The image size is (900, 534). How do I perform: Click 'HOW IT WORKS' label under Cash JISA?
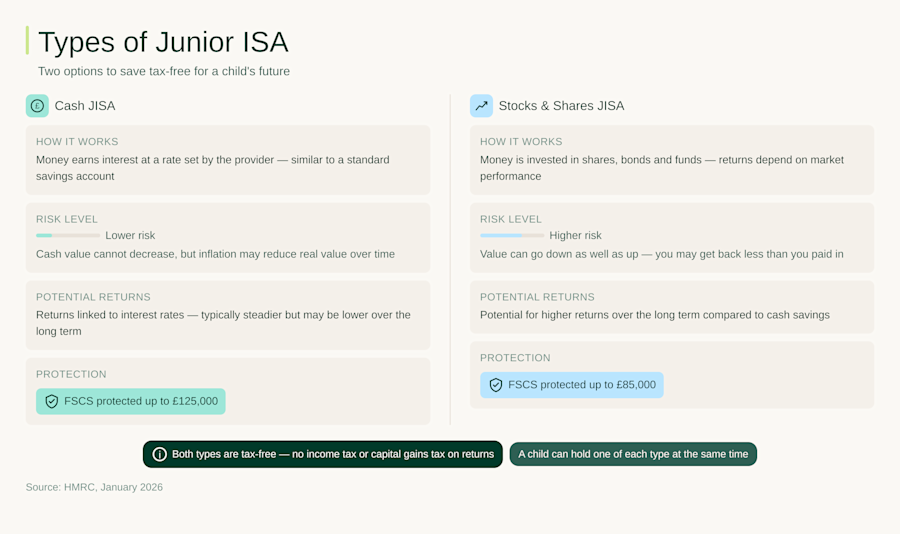[77, 142]
